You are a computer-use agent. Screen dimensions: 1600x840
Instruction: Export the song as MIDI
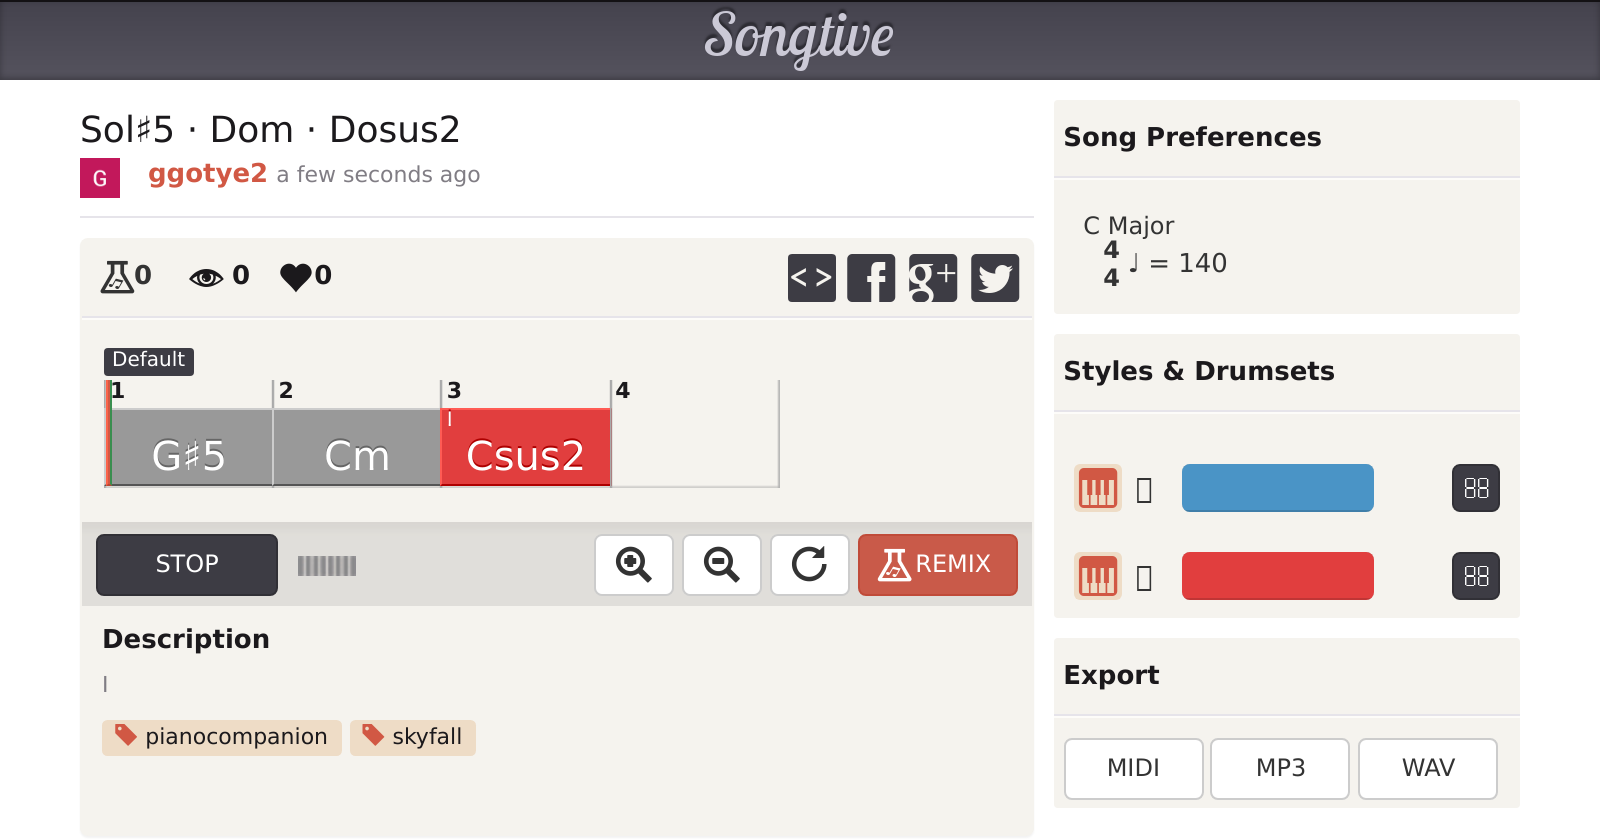pos(1133,768)
